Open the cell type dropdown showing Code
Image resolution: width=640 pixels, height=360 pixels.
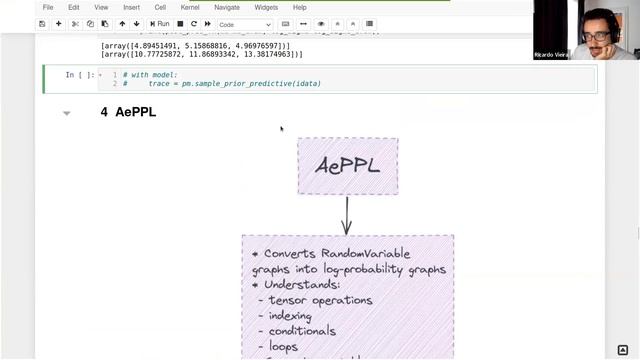tap(245, 24)
